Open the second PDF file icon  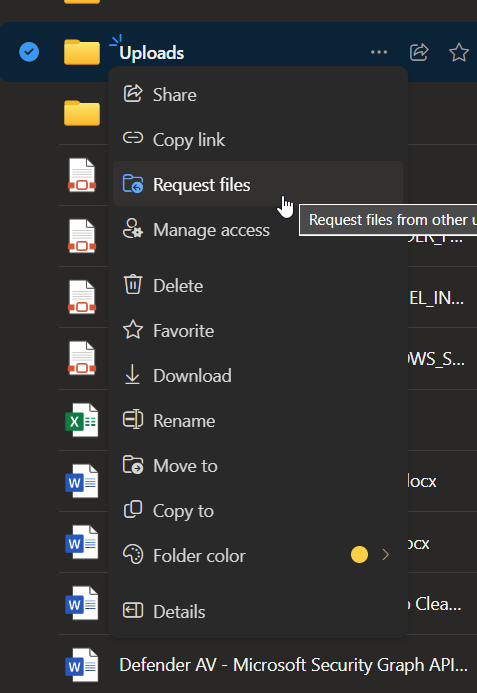(x=82, y=236)
